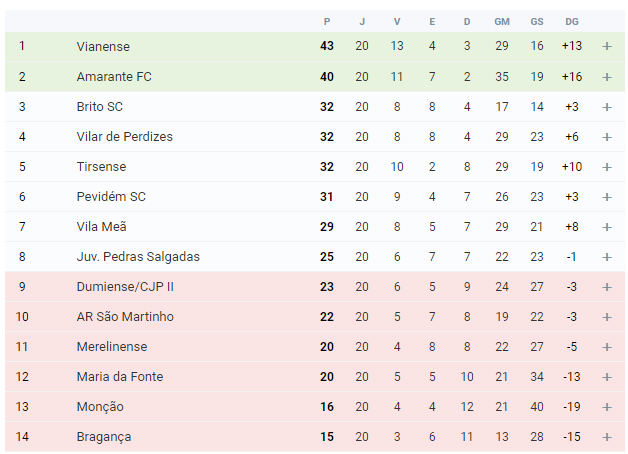Open plus icon for Vilar de Perdizes
This screenshot has height=454, width=628.
[607, 137]
